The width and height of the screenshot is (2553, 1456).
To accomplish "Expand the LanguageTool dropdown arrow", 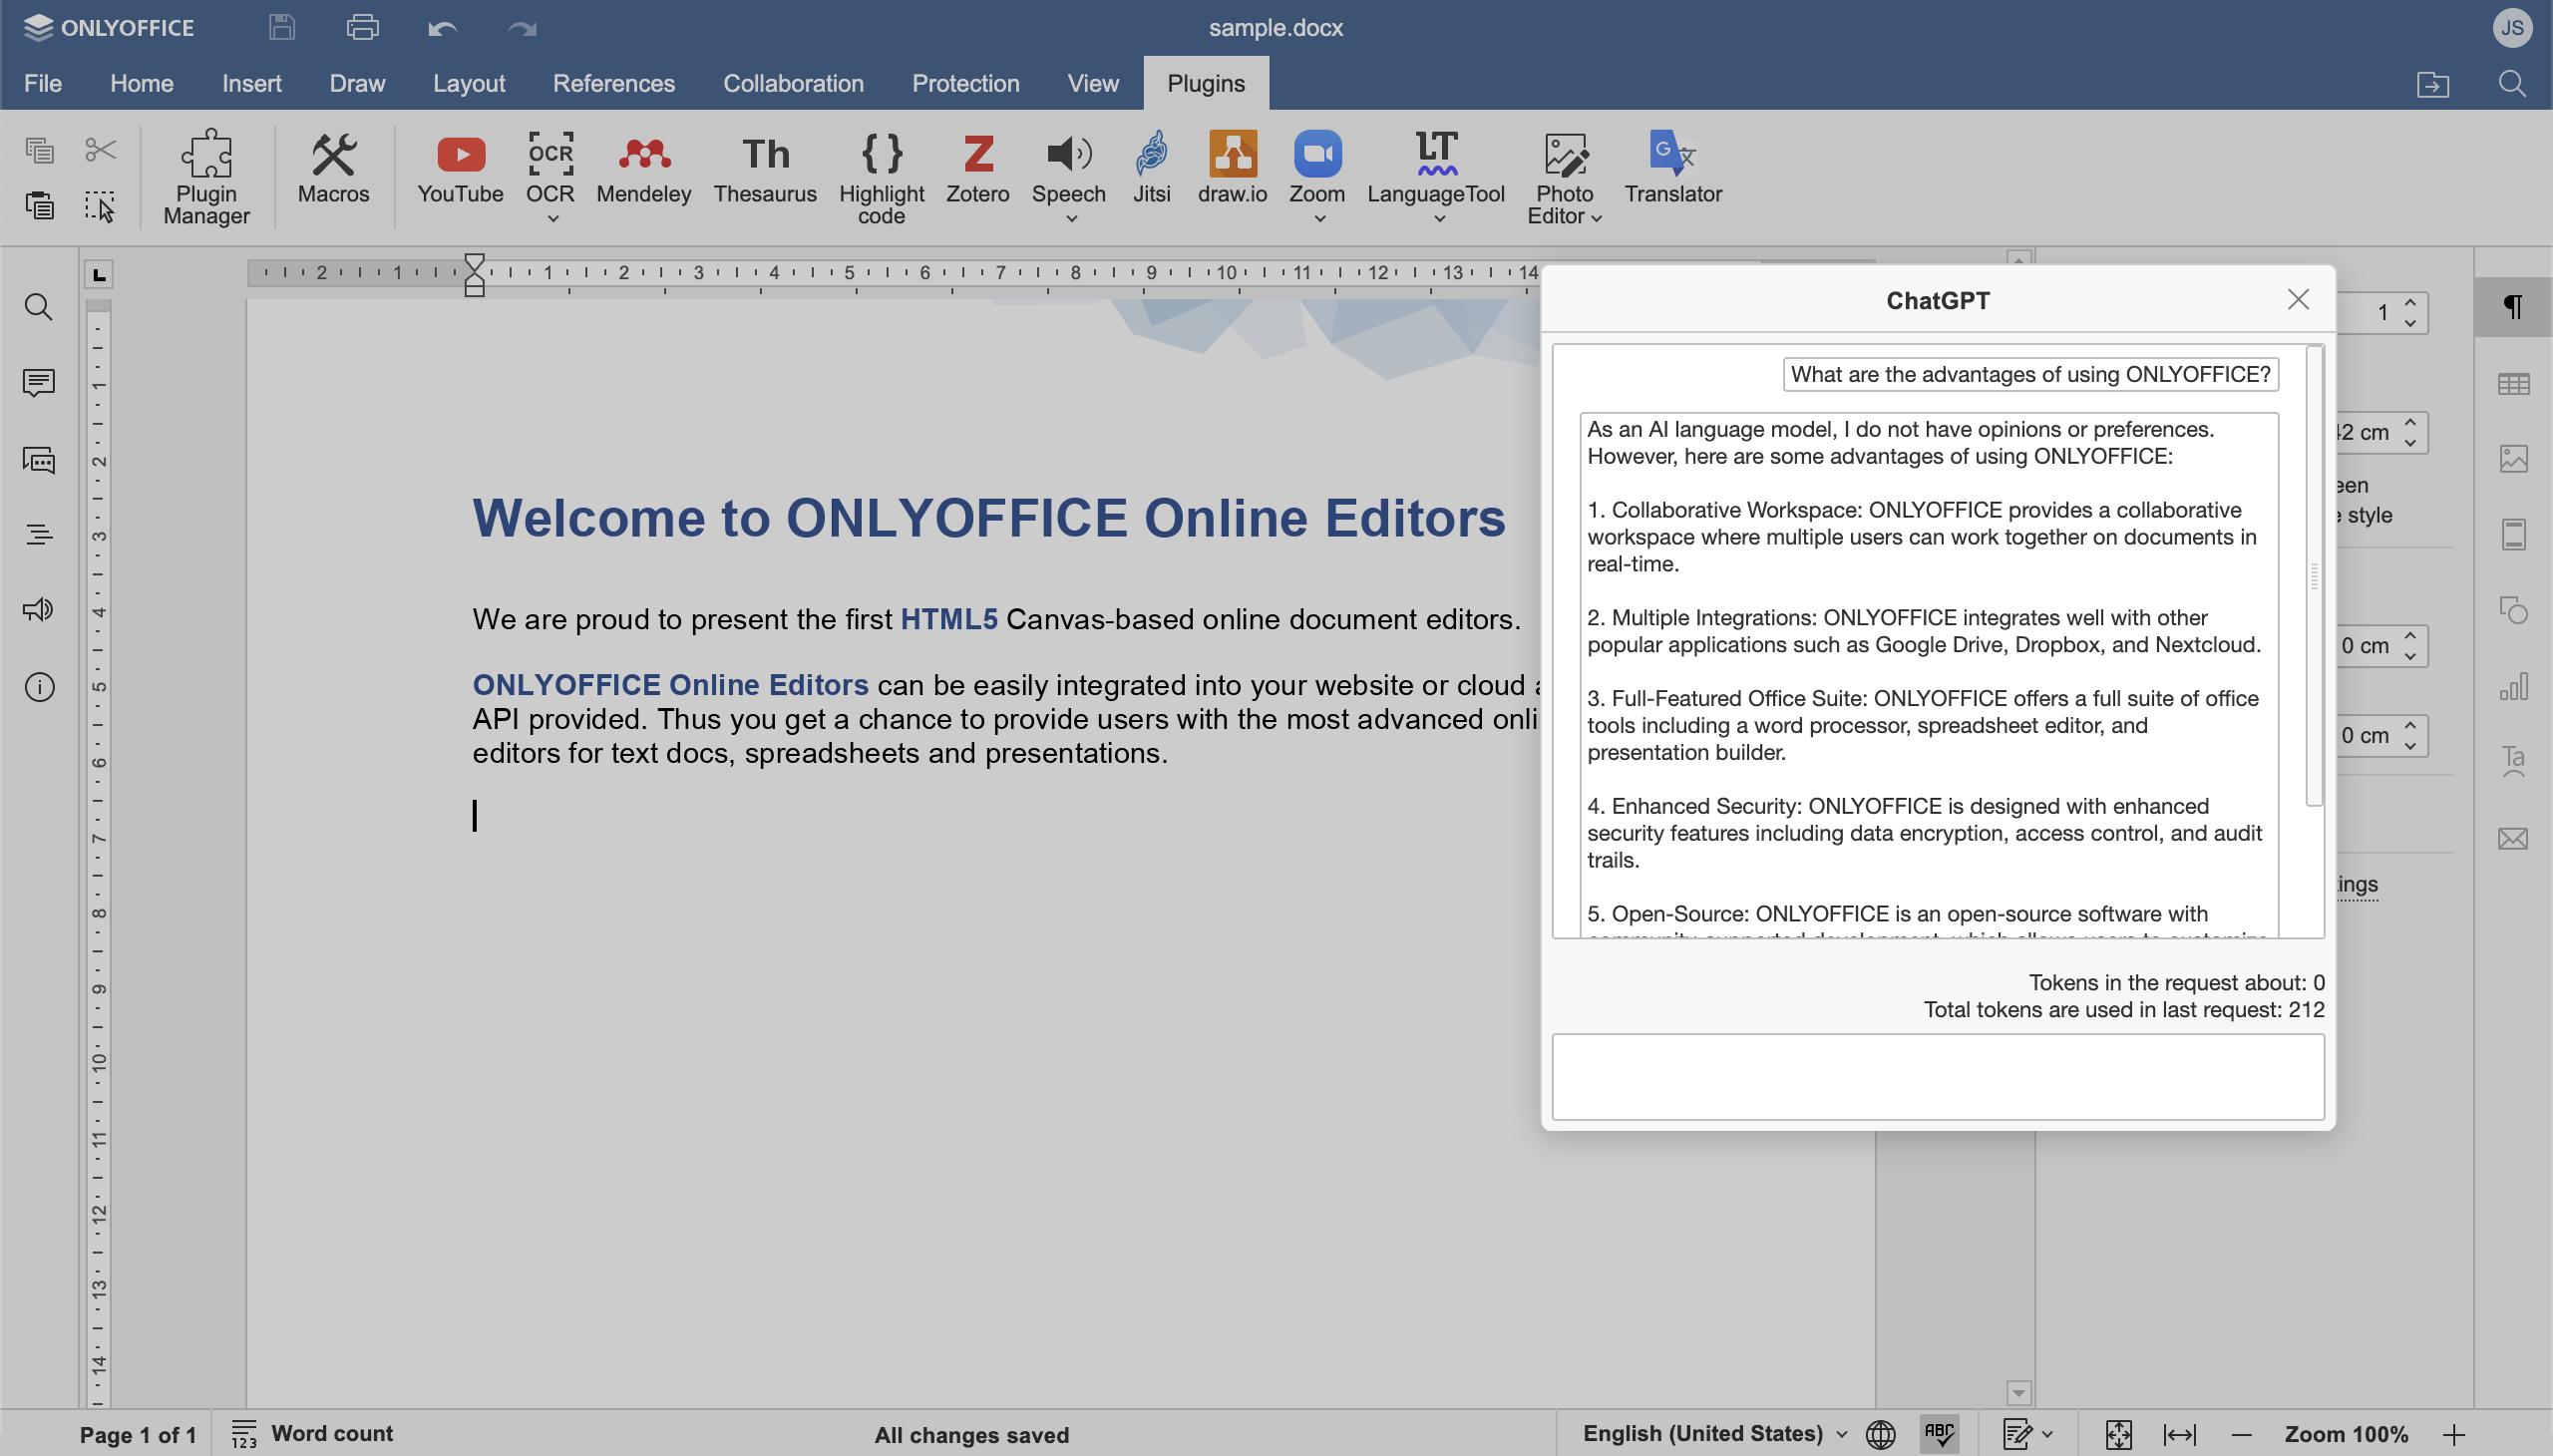I will click(x=1439, y=218).
